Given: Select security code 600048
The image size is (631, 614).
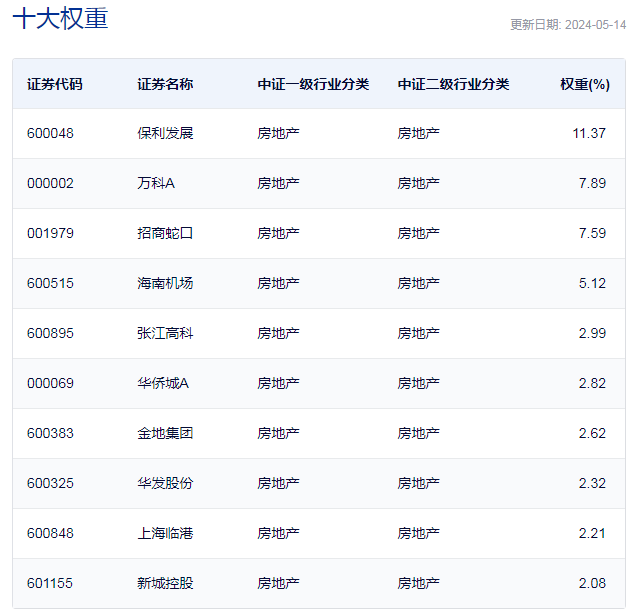Looking at the screenshot, I should pos(50,133).
